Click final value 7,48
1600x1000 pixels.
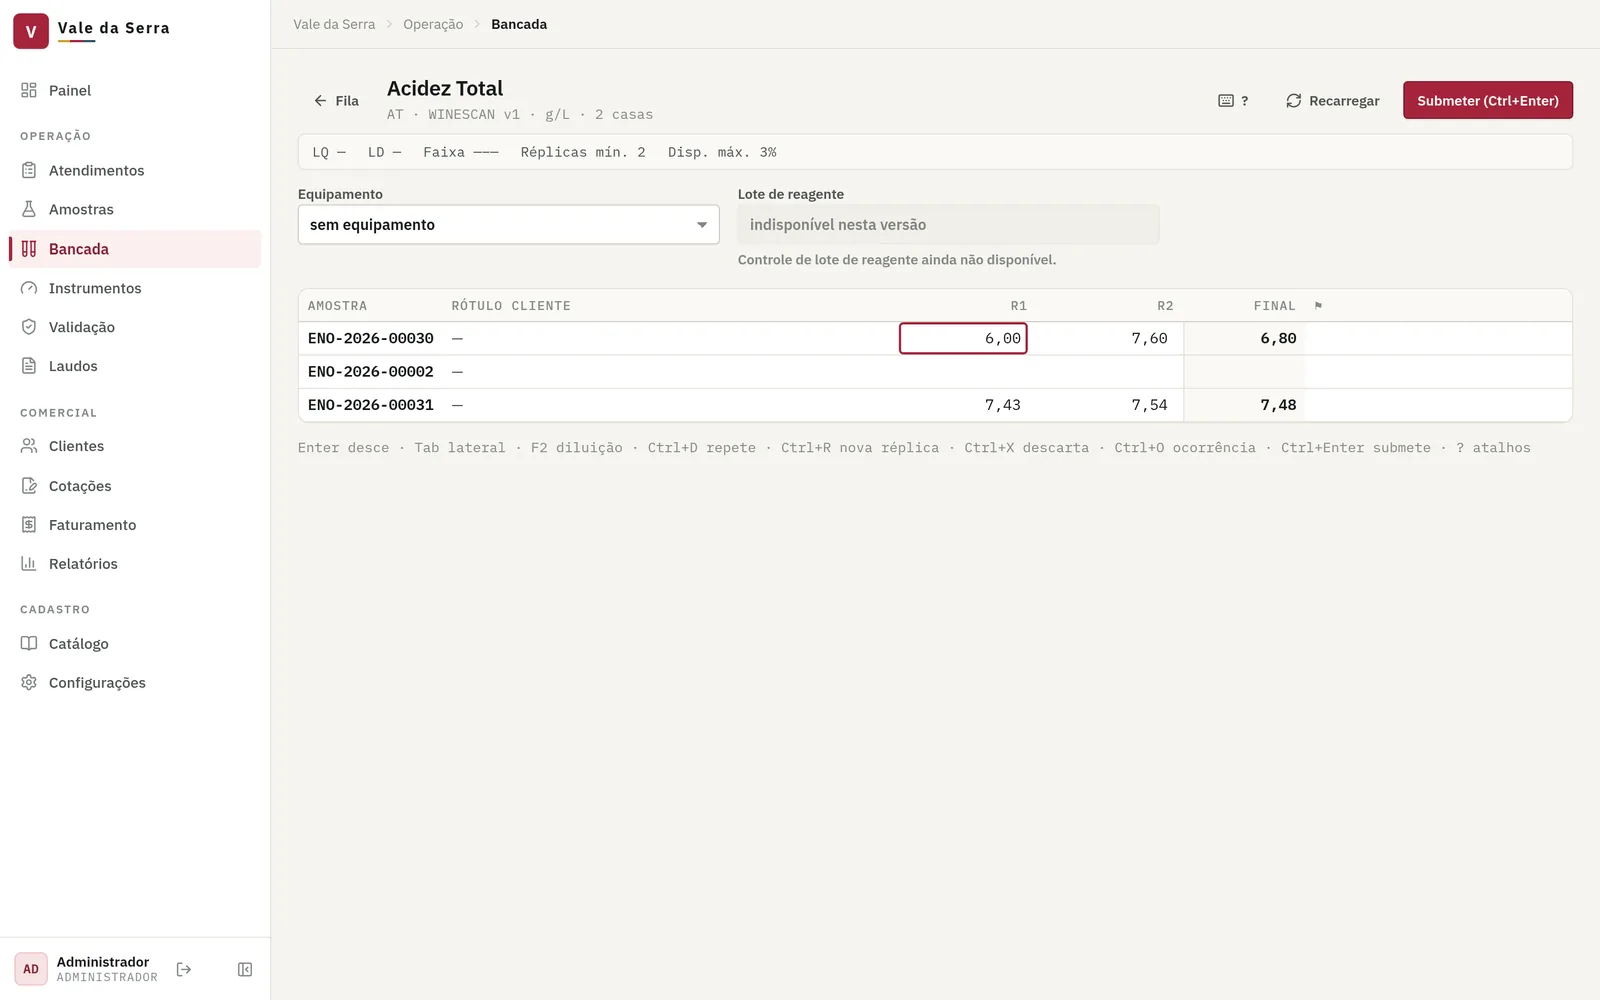click(x=1278, y=405)
